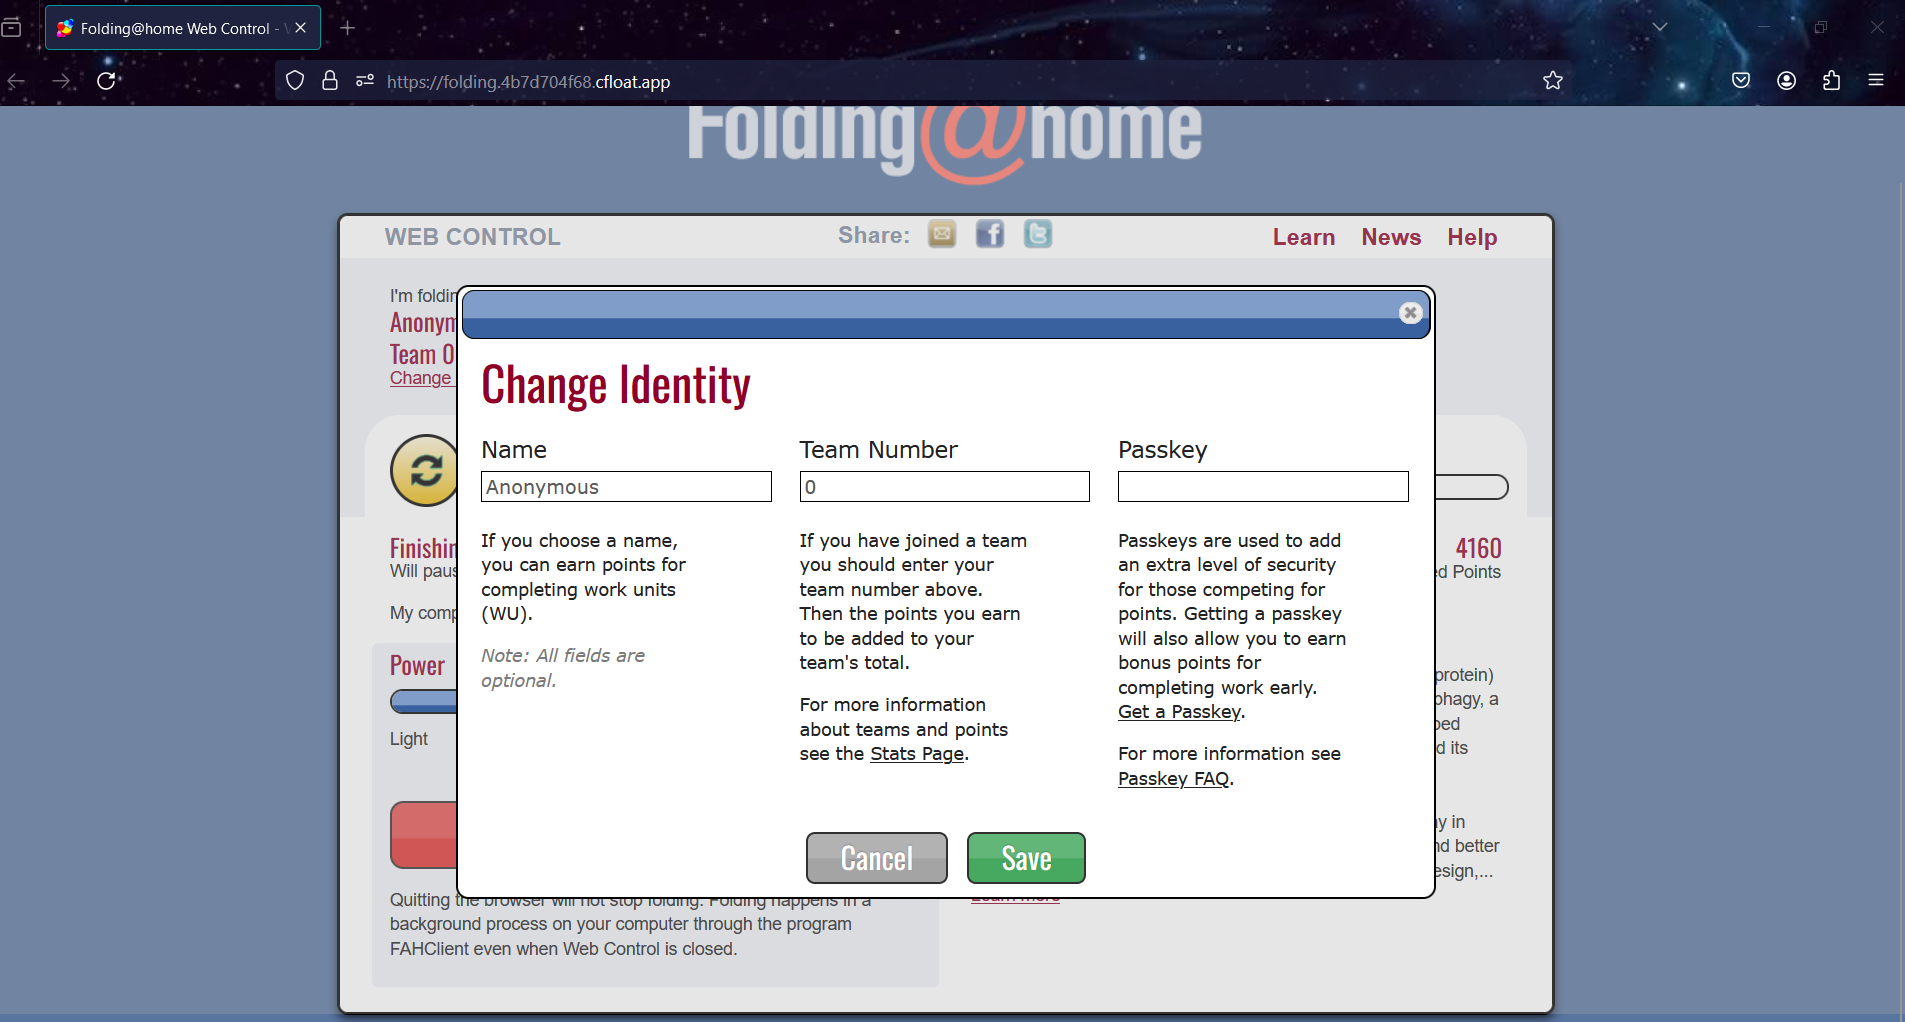This screenshot has height=1022, width=1905.
Task: Cancel the identity change
Action: pyautogui.click(x=877, y=858)
